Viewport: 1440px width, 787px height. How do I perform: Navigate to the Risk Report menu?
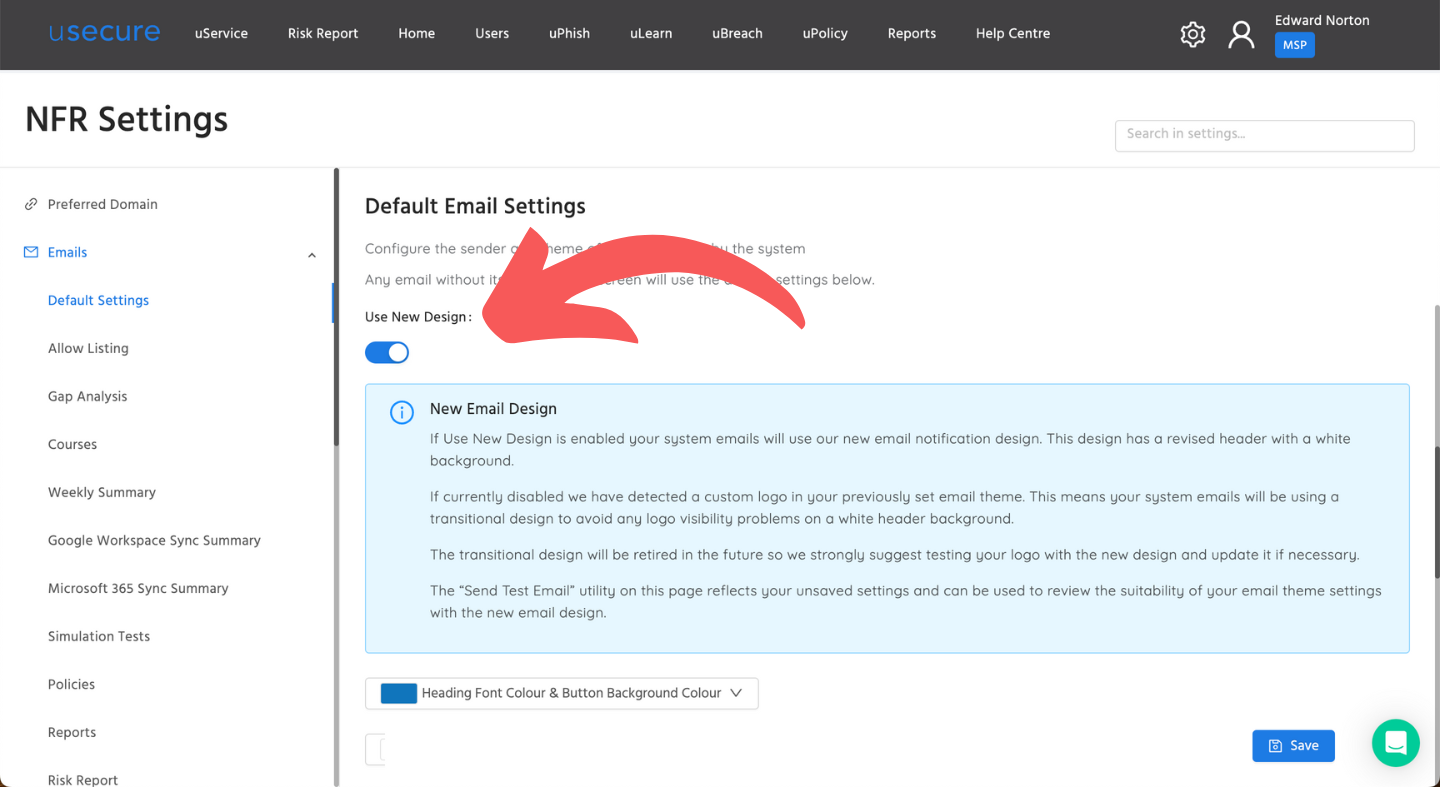click(322, 33)
